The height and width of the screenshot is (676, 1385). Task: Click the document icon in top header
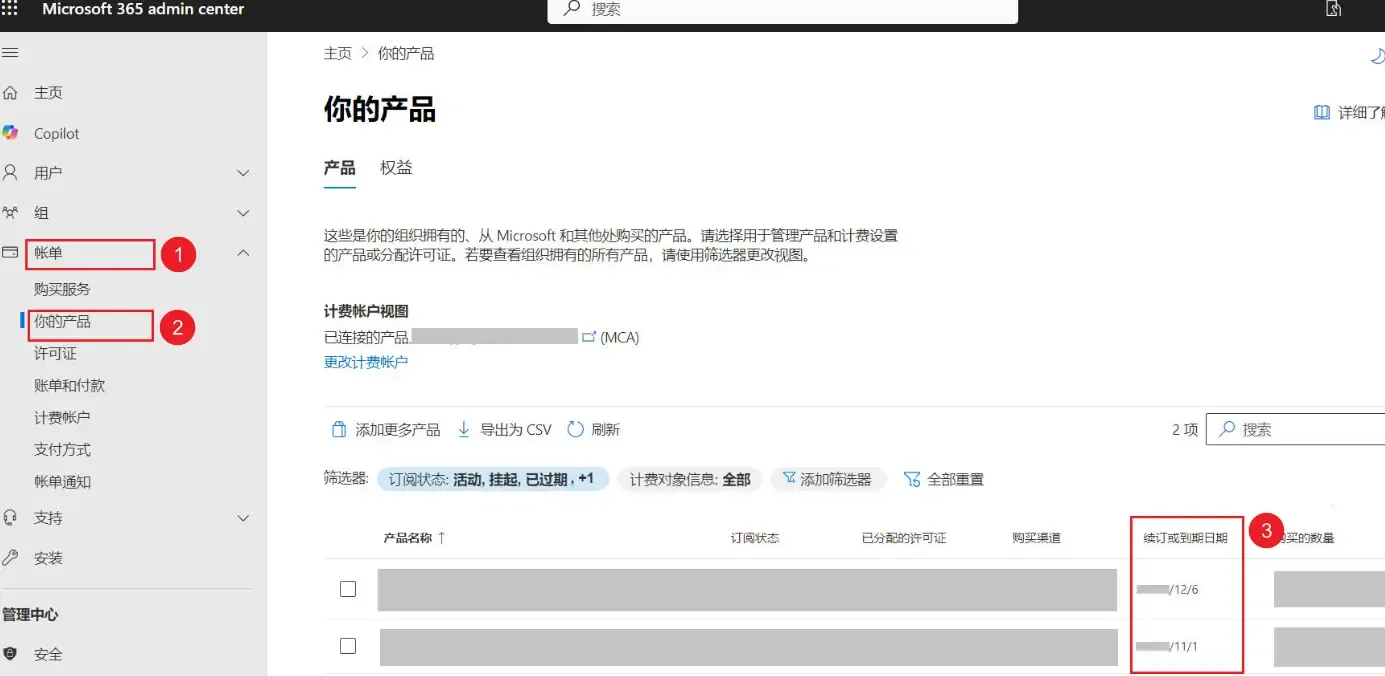pyautogui.click(x=1333, y=9)
